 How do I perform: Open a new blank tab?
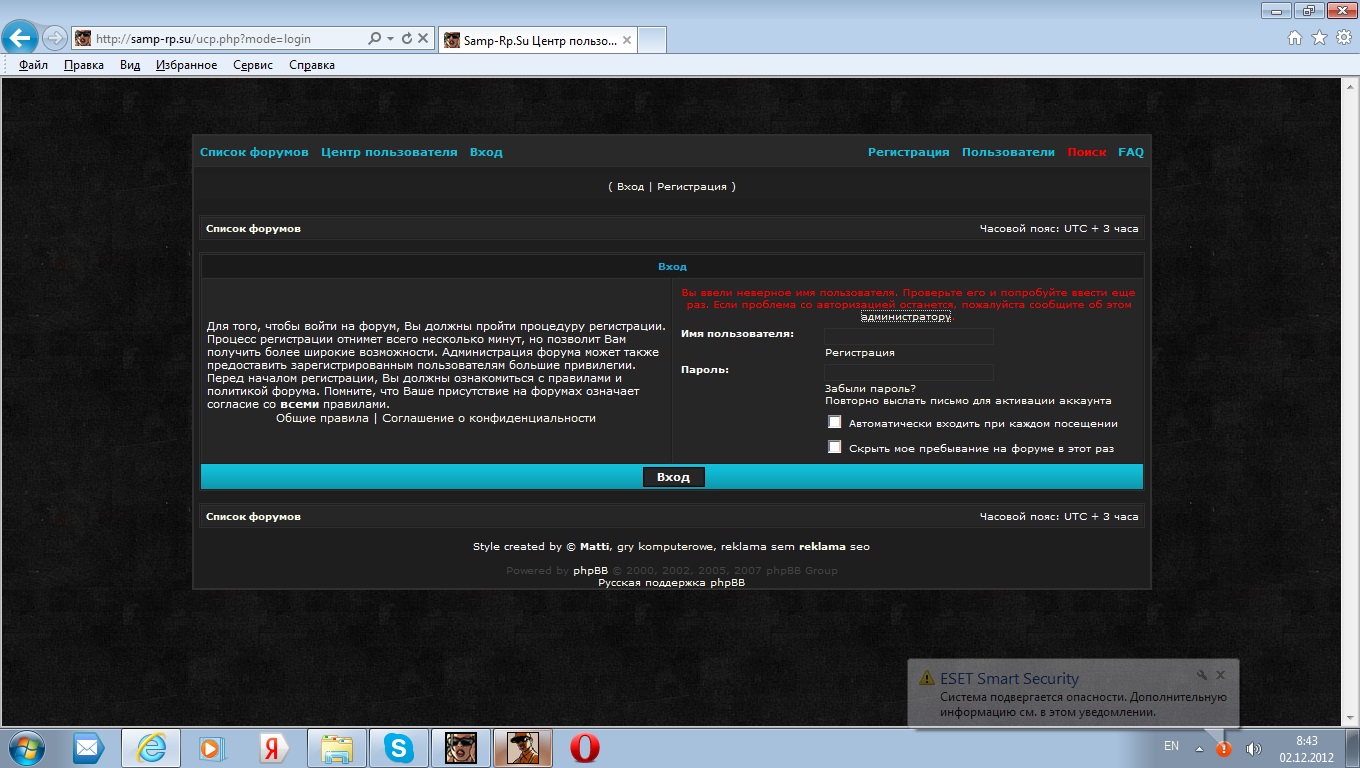652,40
